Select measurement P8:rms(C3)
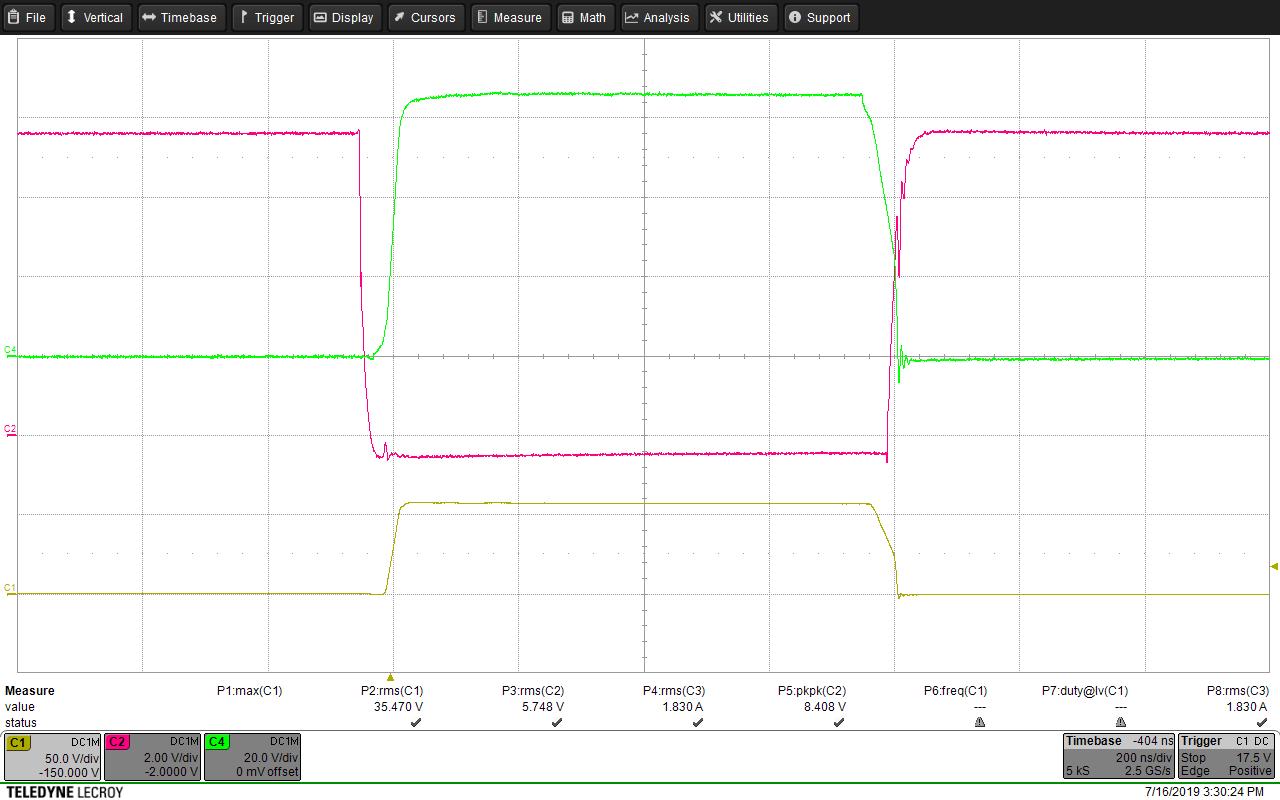1280x800 pixels. point(1238,691)
